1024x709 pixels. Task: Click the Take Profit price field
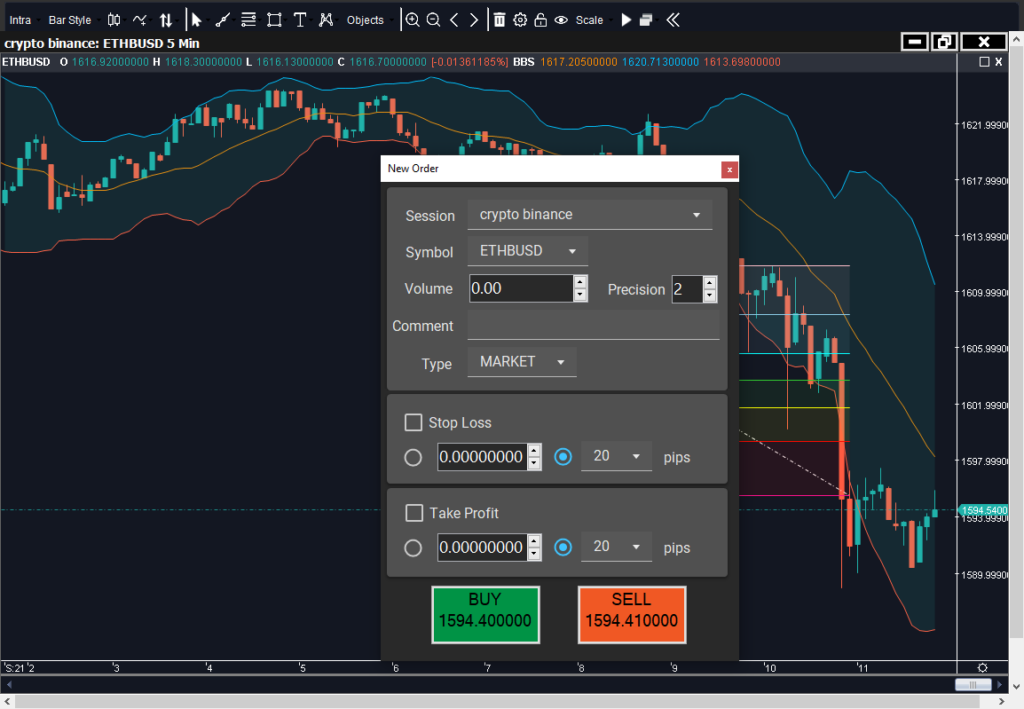coord(482,548)
